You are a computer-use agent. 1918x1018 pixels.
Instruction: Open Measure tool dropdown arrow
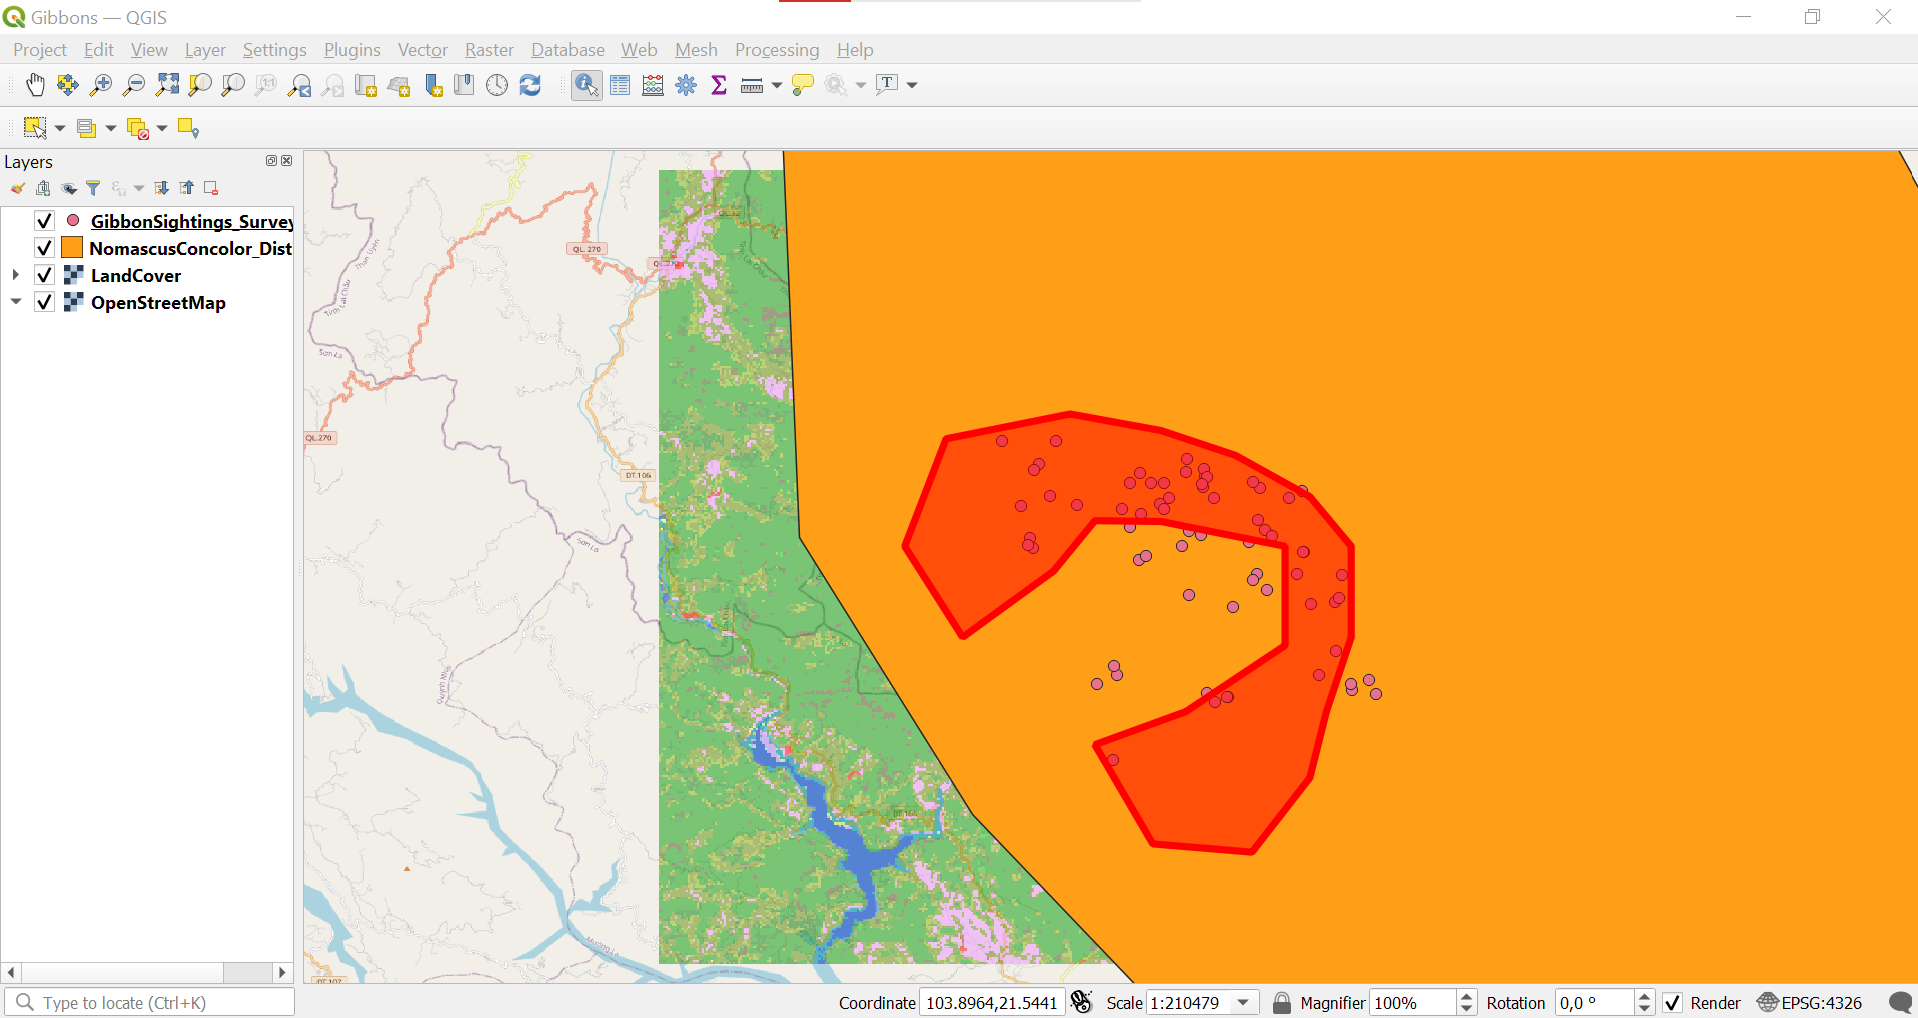pos(776,86)
